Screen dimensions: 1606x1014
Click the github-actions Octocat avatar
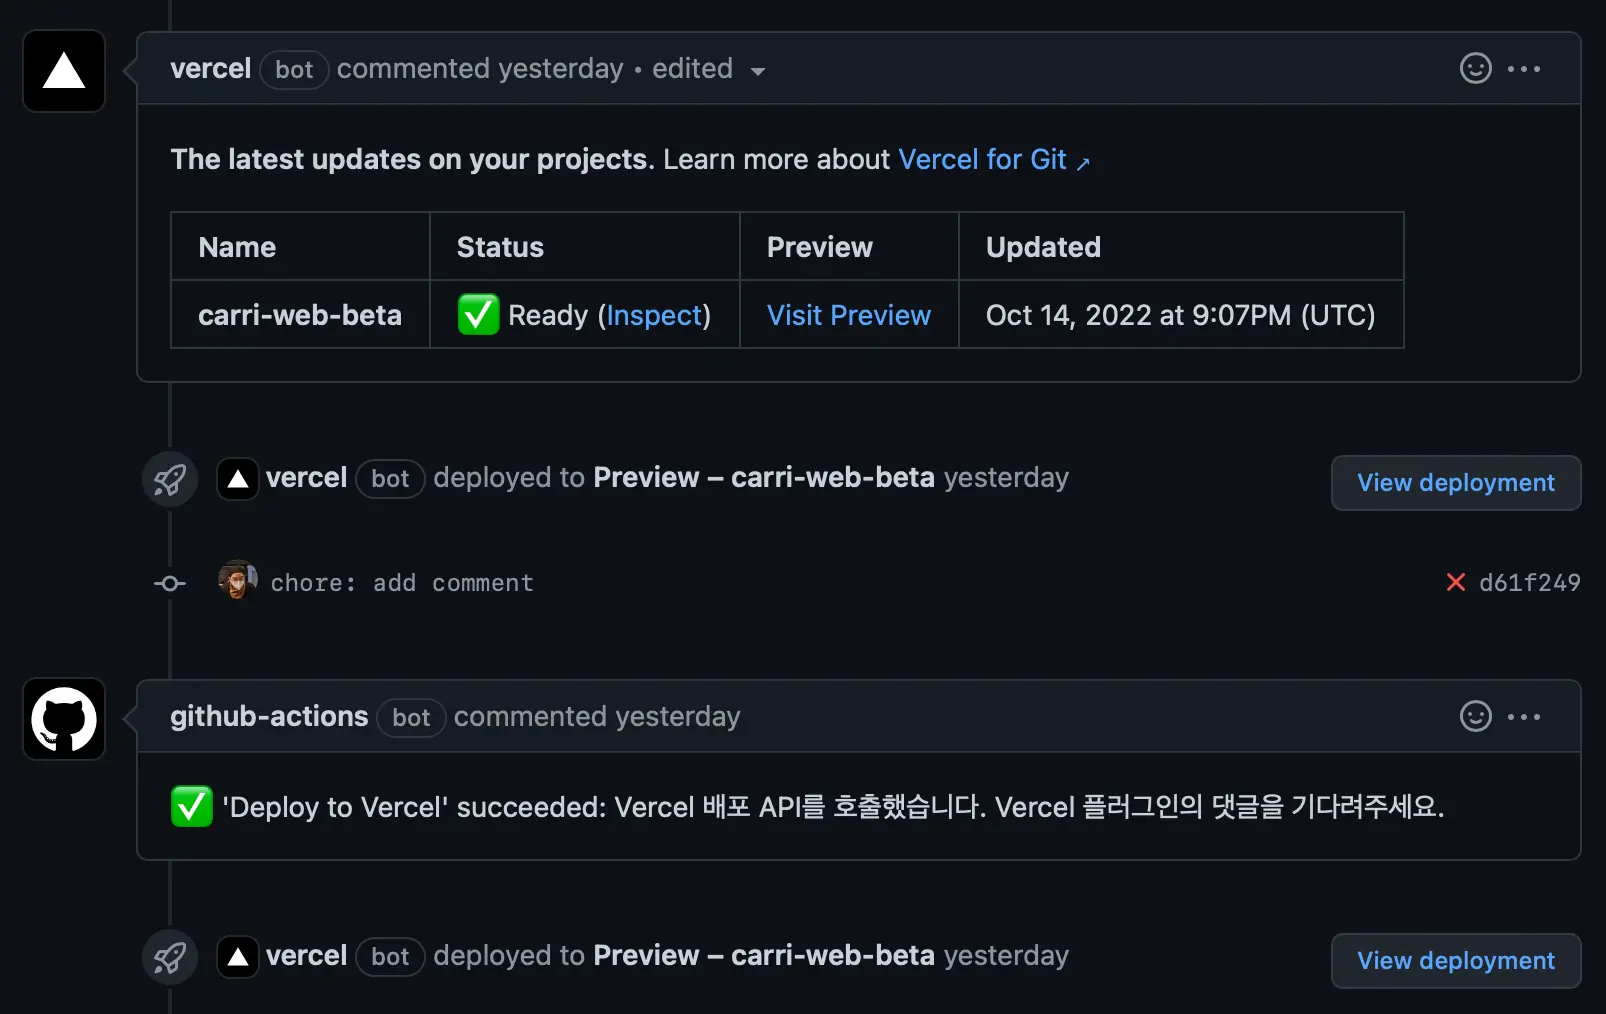[x=64, y=719]
